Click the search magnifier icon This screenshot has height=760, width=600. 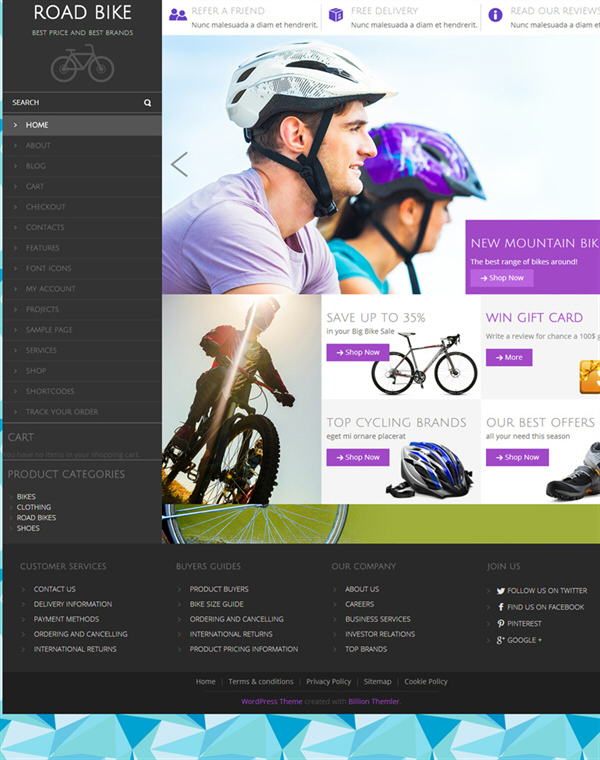(x=147, y=103)
